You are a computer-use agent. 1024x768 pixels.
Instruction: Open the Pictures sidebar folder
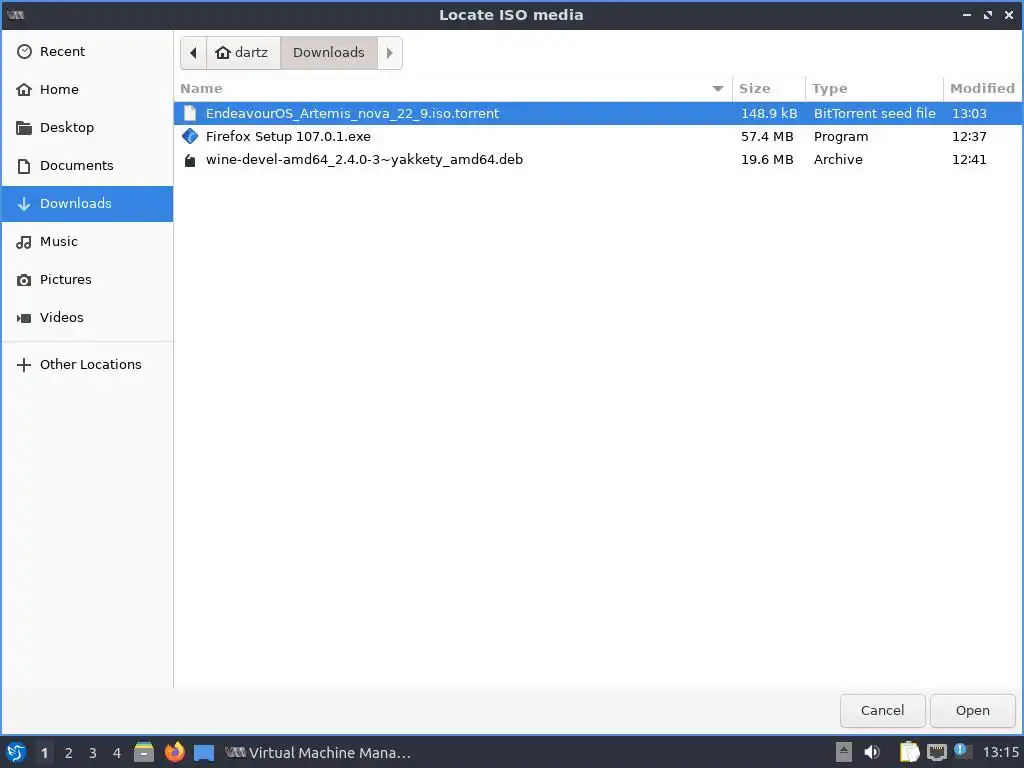(x=88, y=280)
